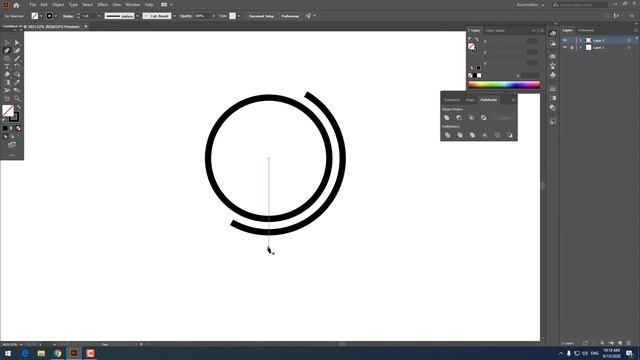Click the white swatch in Color panel
The height and width of the screenshot is (360, 640).
pos(479,76)
